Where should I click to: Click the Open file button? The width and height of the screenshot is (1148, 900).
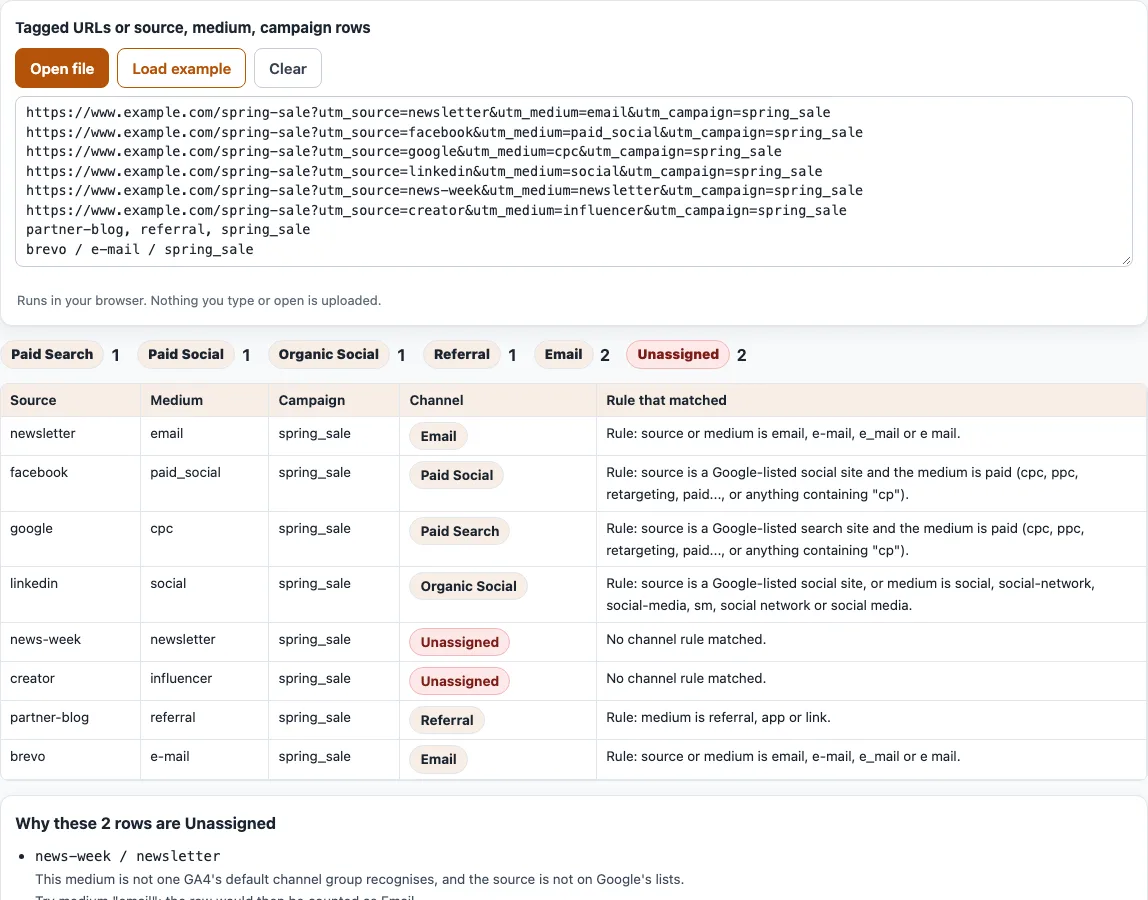pyautogui.click(x=62, y=68)
